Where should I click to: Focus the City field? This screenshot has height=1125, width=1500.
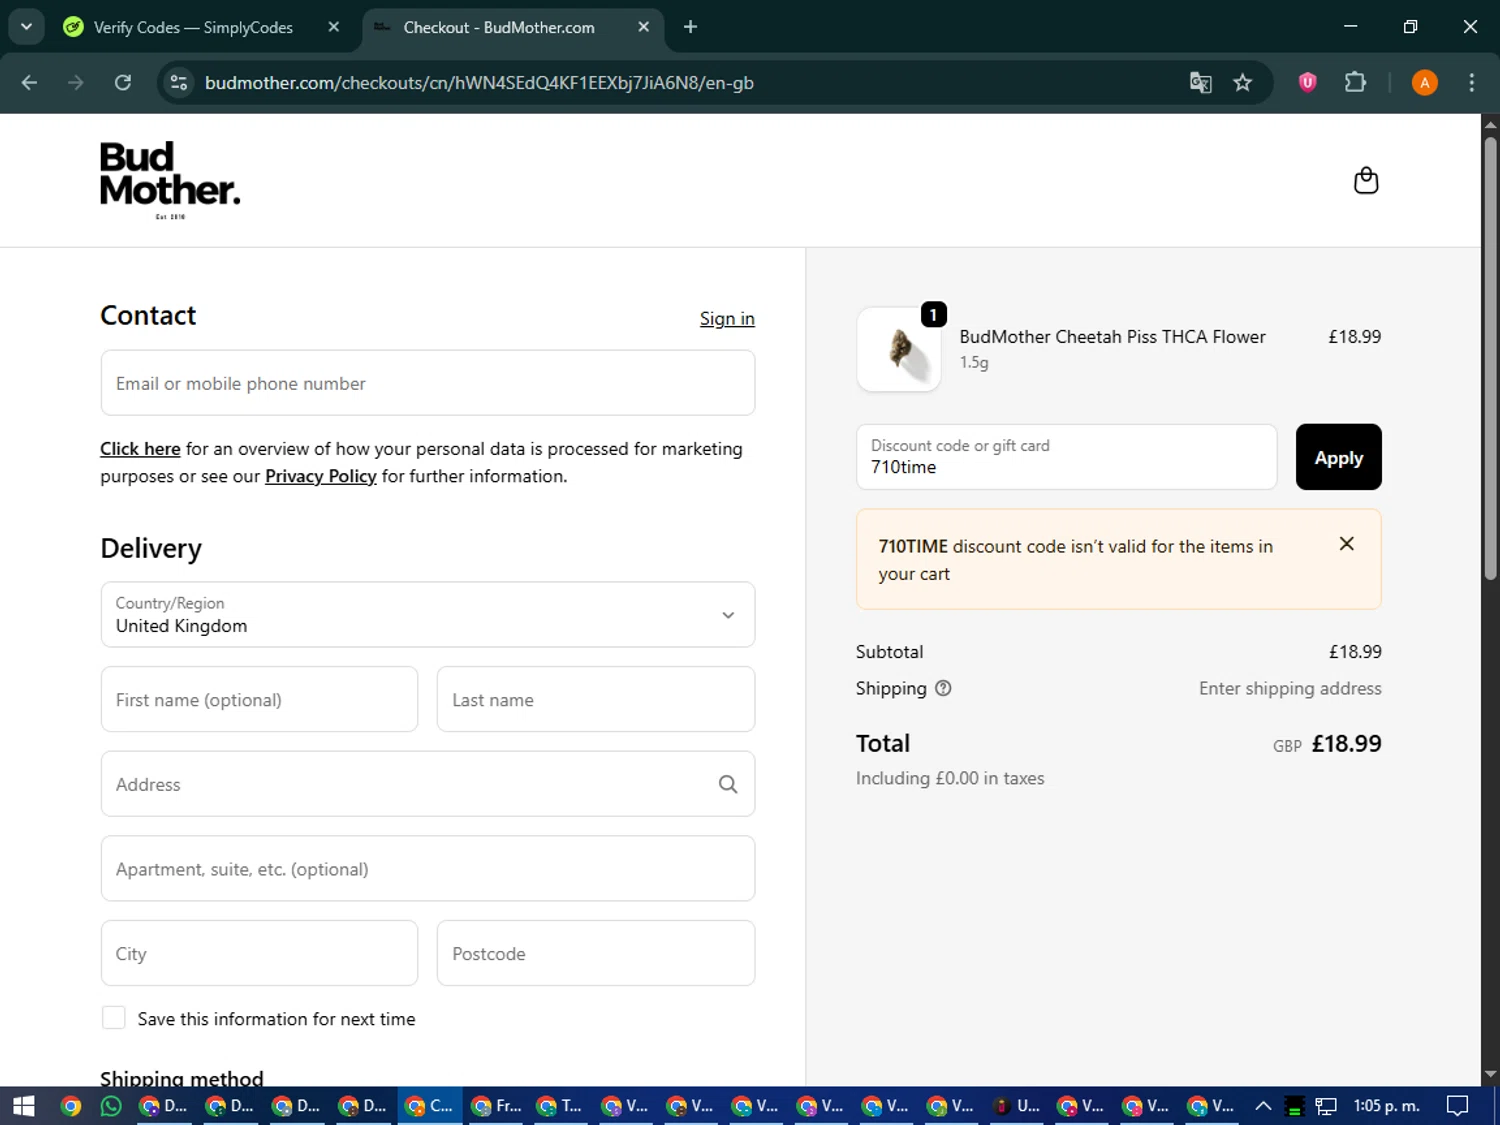point(259,953)
